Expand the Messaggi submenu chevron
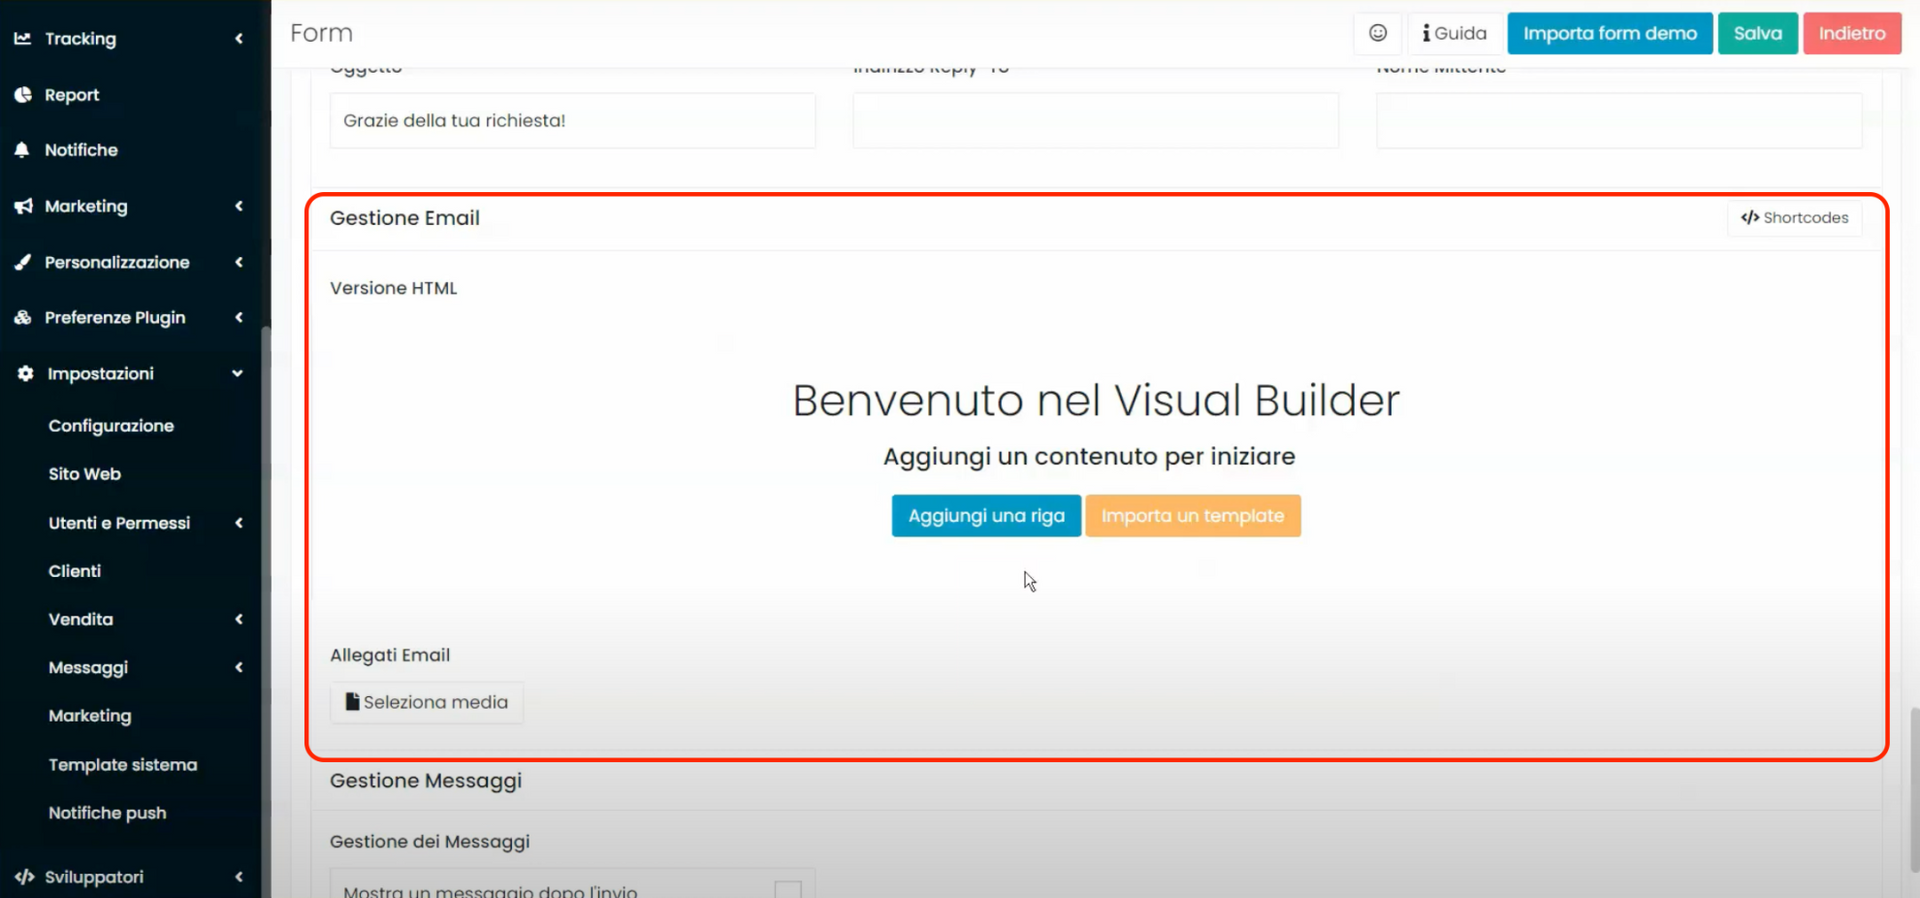The image size is (1920, 898). click(239, 667)
